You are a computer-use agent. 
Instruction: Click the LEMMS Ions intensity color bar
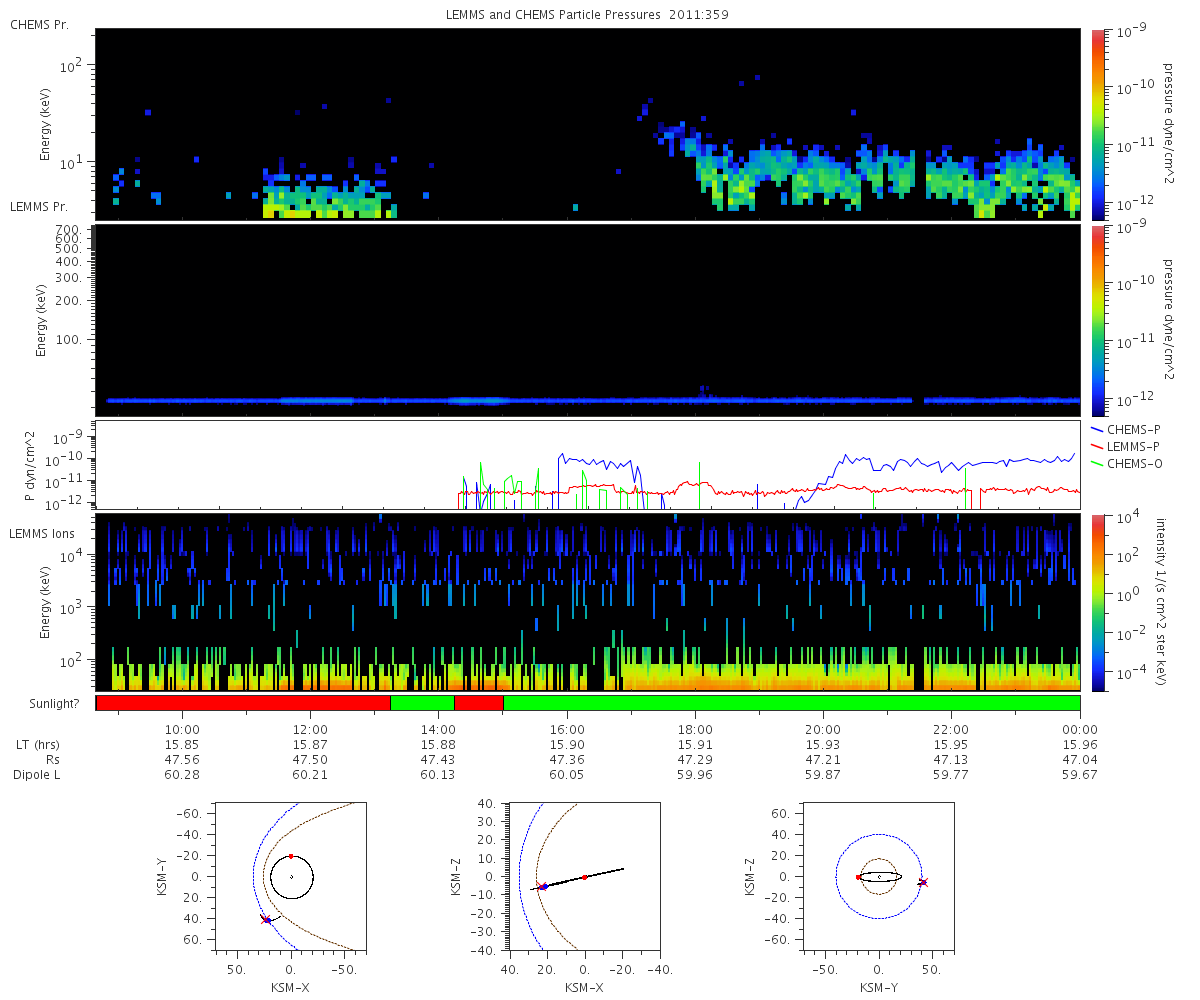pos(1097,602)
